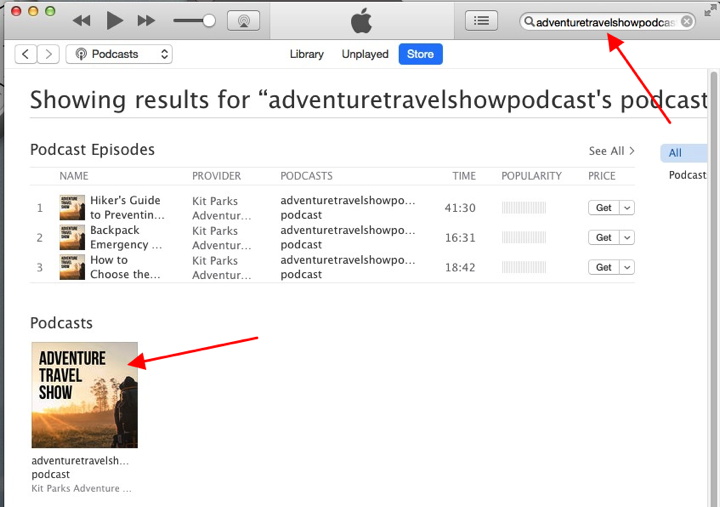Sort by the PODCASTS column header
This screenshot has width=720, height=507.
(306, 176)
